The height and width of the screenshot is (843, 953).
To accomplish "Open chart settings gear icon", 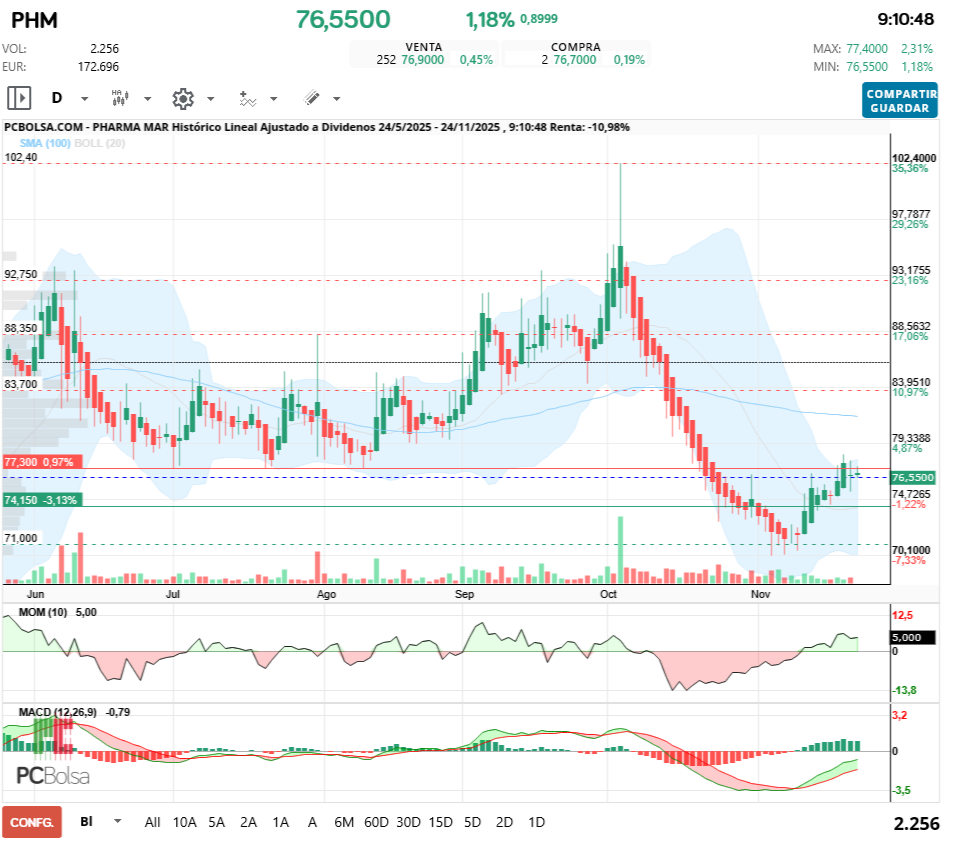I will pyautogui.click(x=182, y=98).
